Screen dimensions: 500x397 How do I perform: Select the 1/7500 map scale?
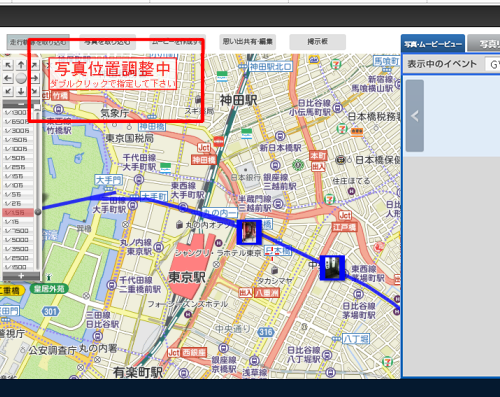click(x=18, y=231)
